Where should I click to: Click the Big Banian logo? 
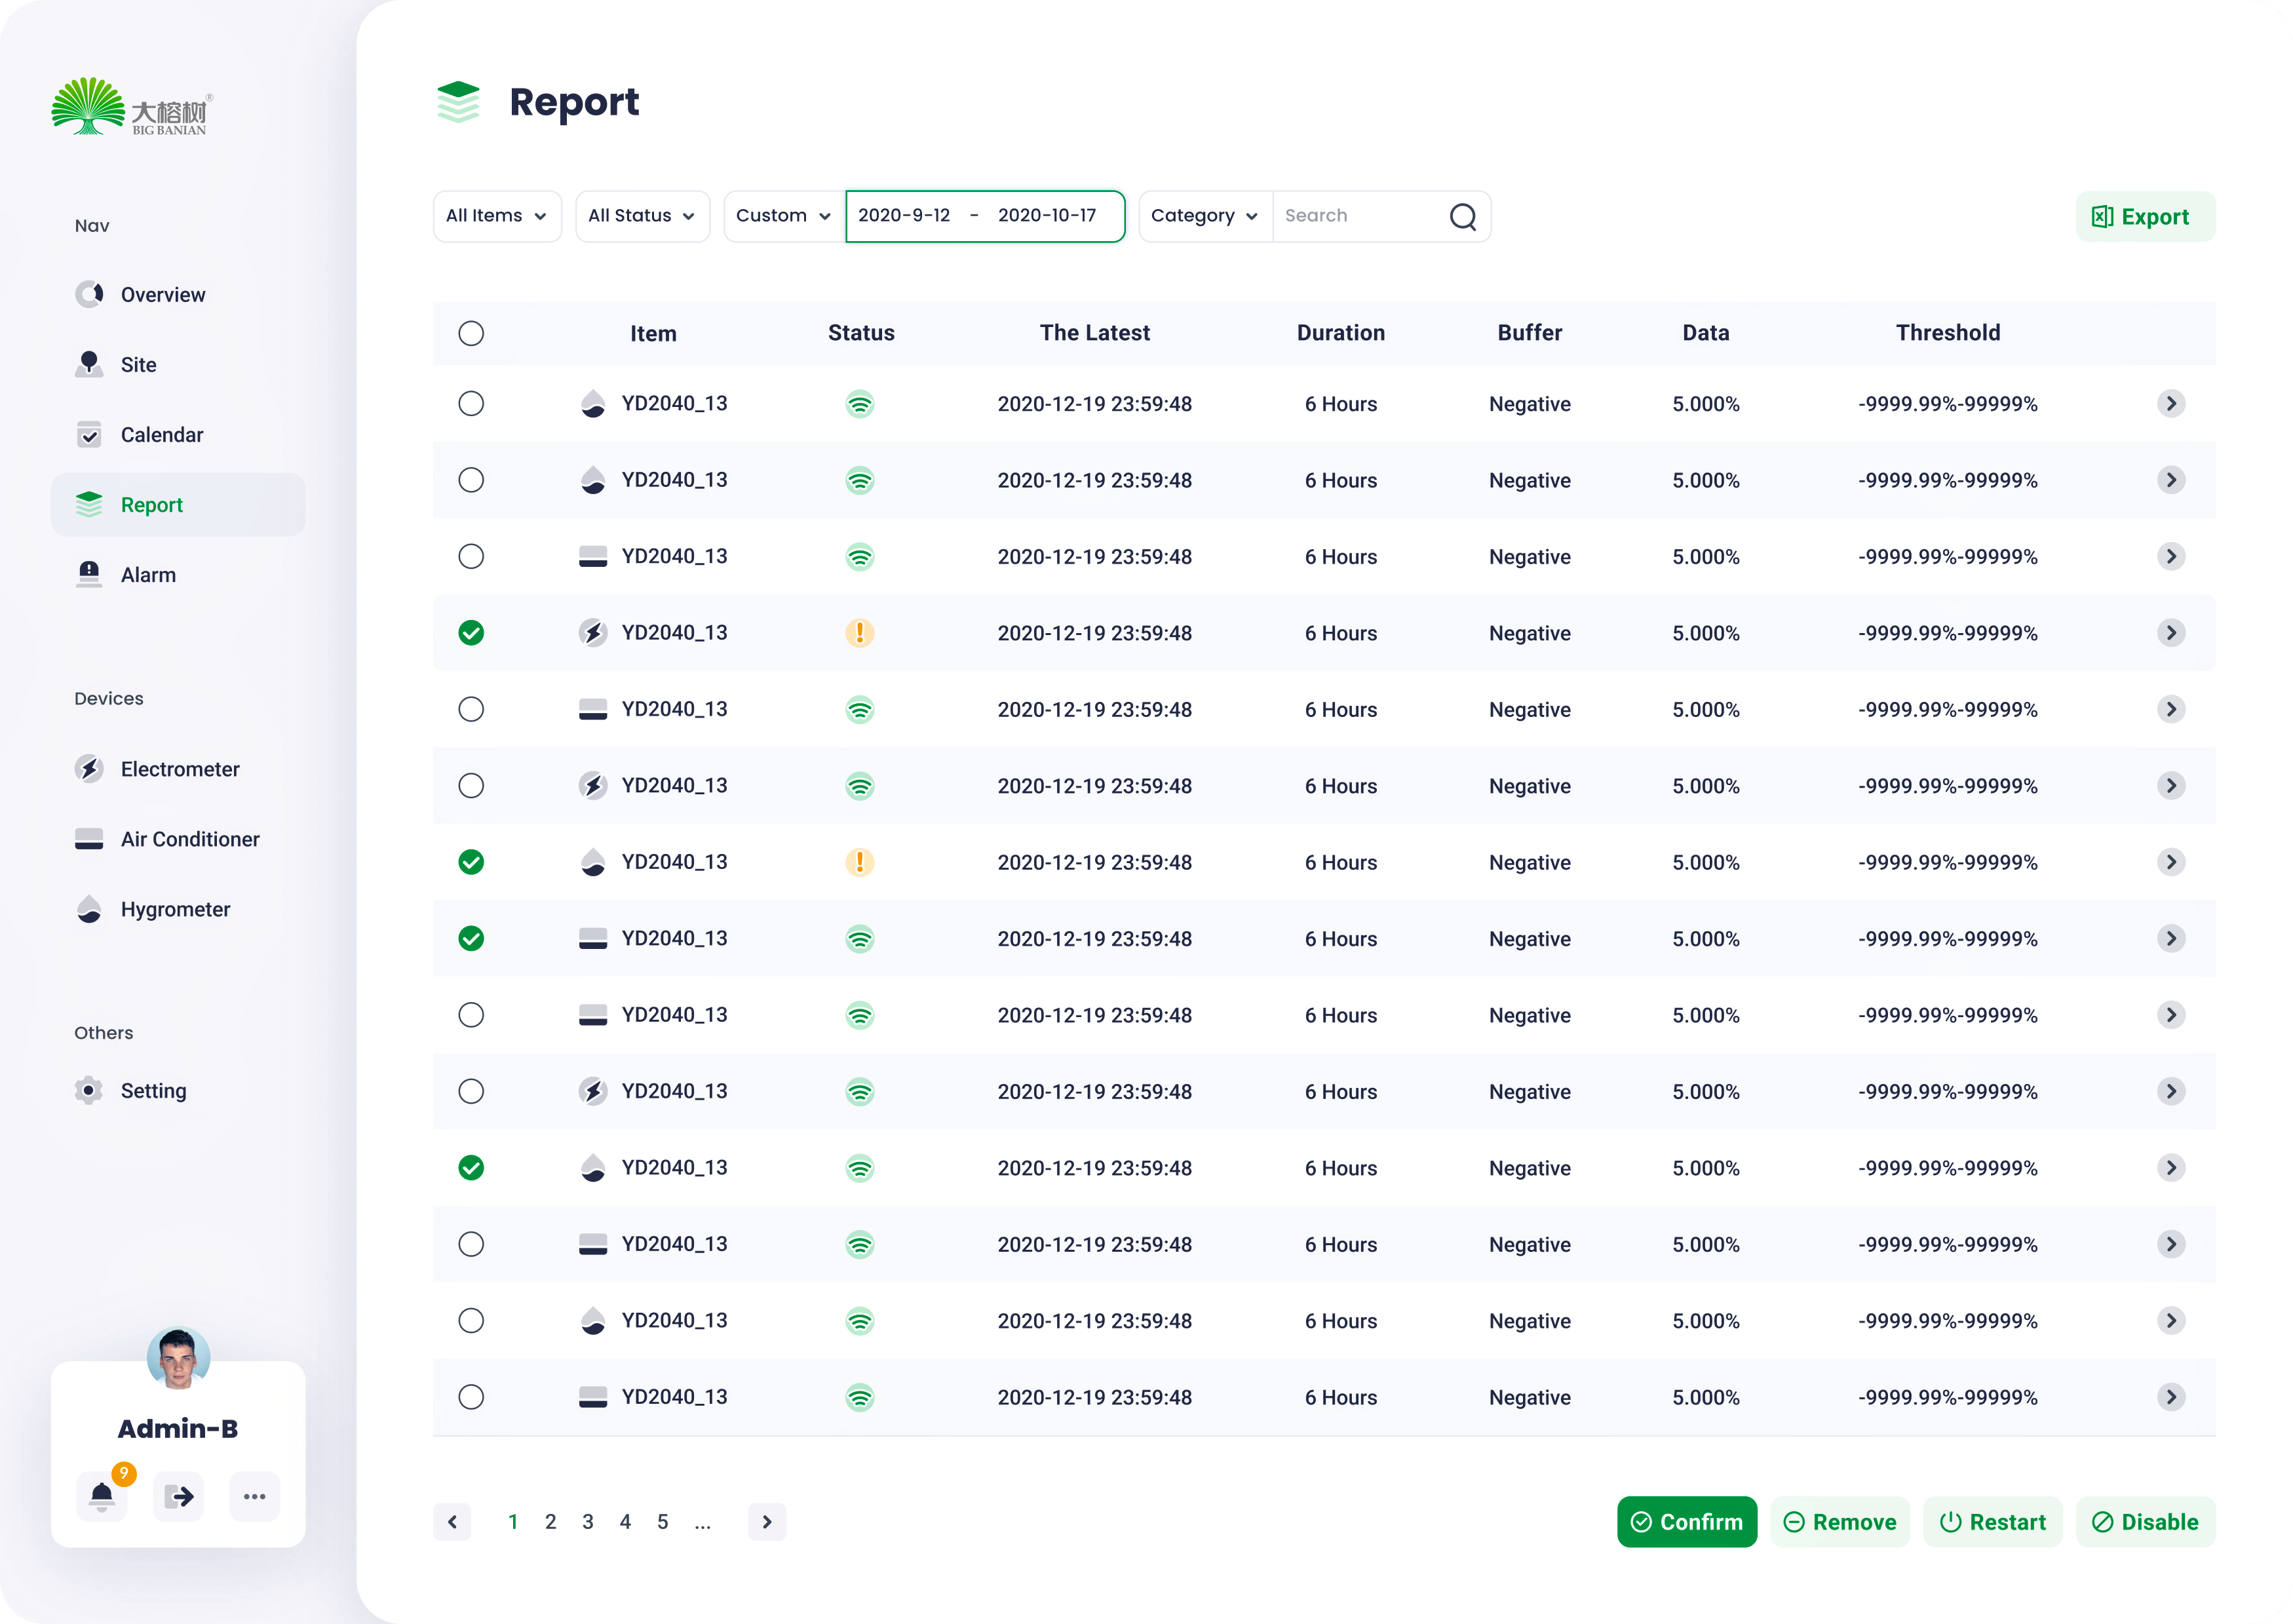pyautogui.click(x=130, y=107)
